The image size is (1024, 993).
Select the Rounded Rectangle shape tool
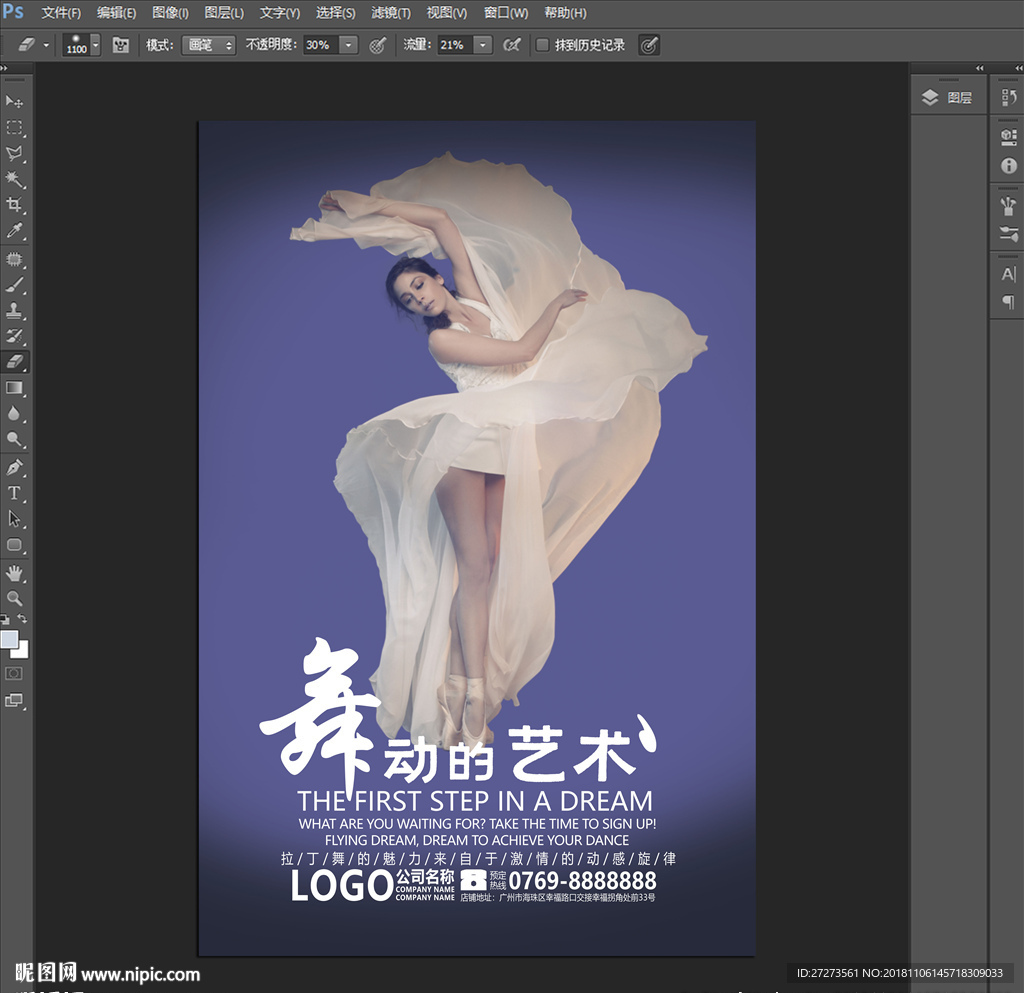[14, 544]
